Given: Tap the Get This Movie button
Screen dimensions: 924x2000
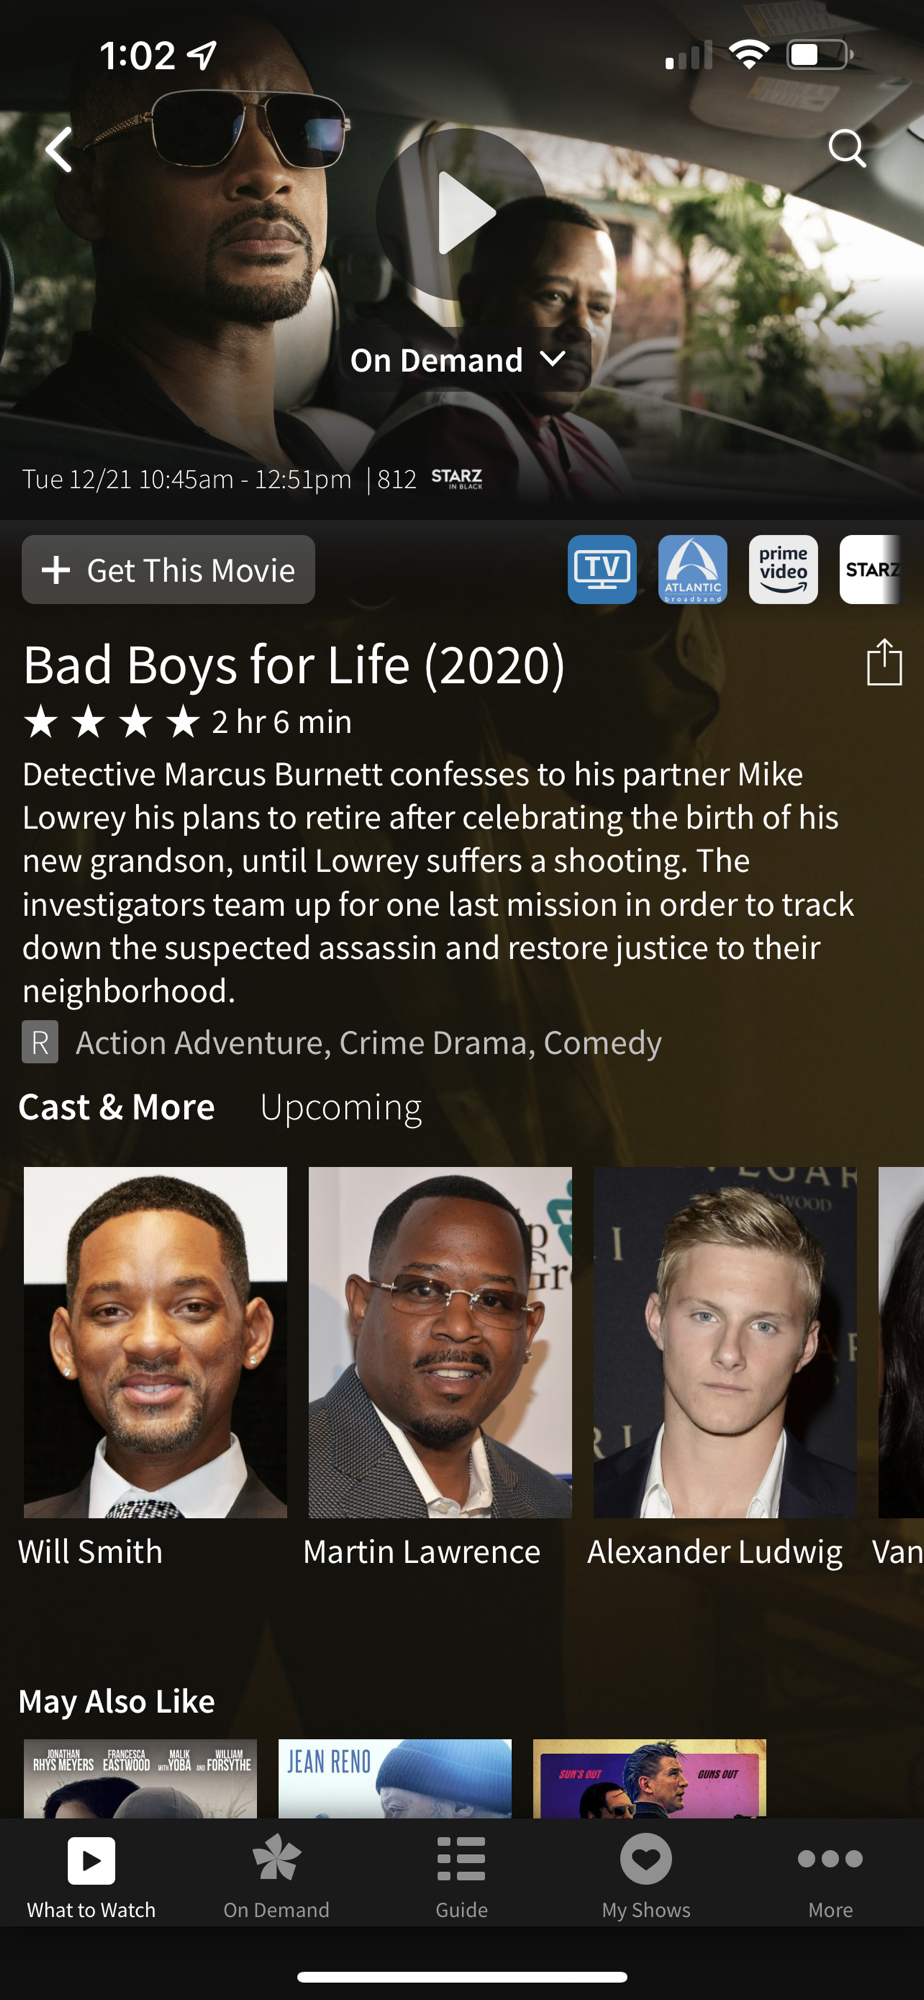Looking at the screenshot, I should 168,570.
